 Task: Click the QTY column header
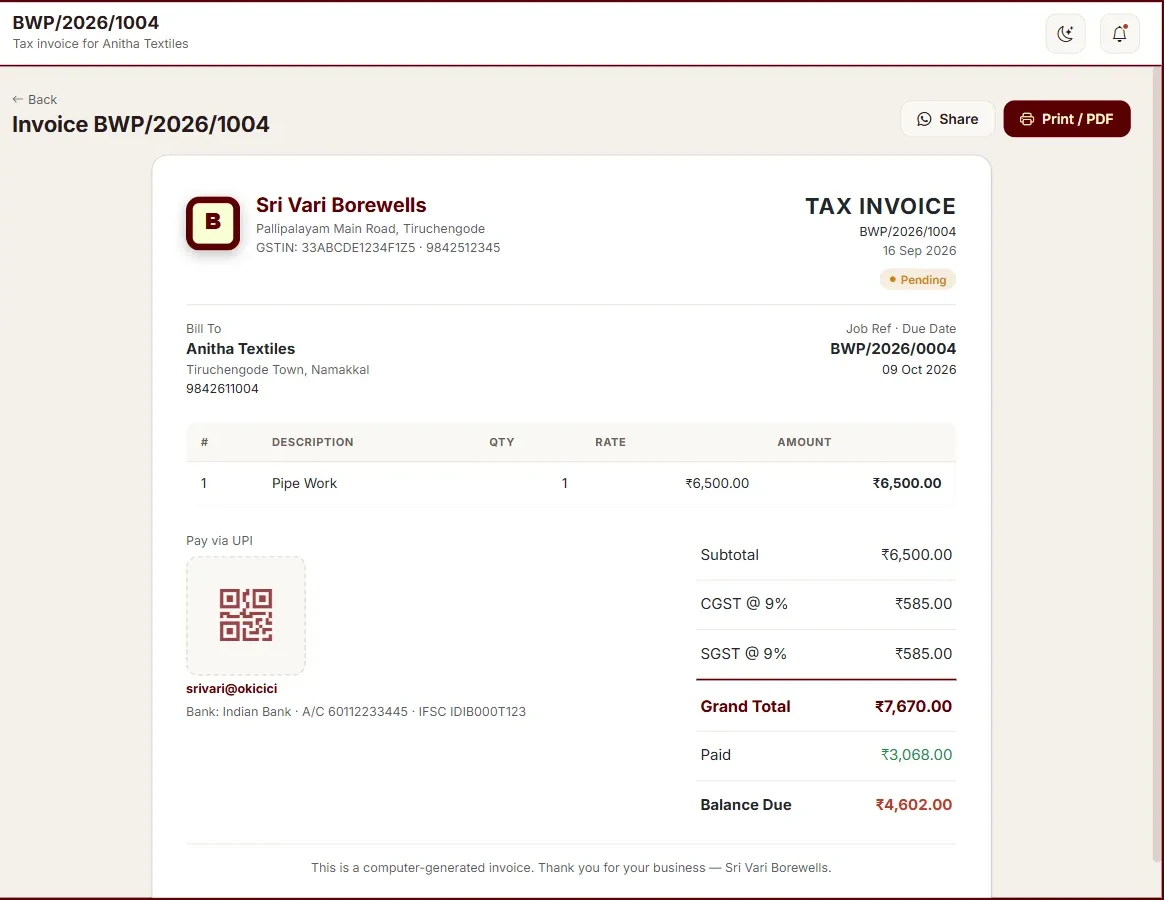pyautogui.click(x=502, y=442)
